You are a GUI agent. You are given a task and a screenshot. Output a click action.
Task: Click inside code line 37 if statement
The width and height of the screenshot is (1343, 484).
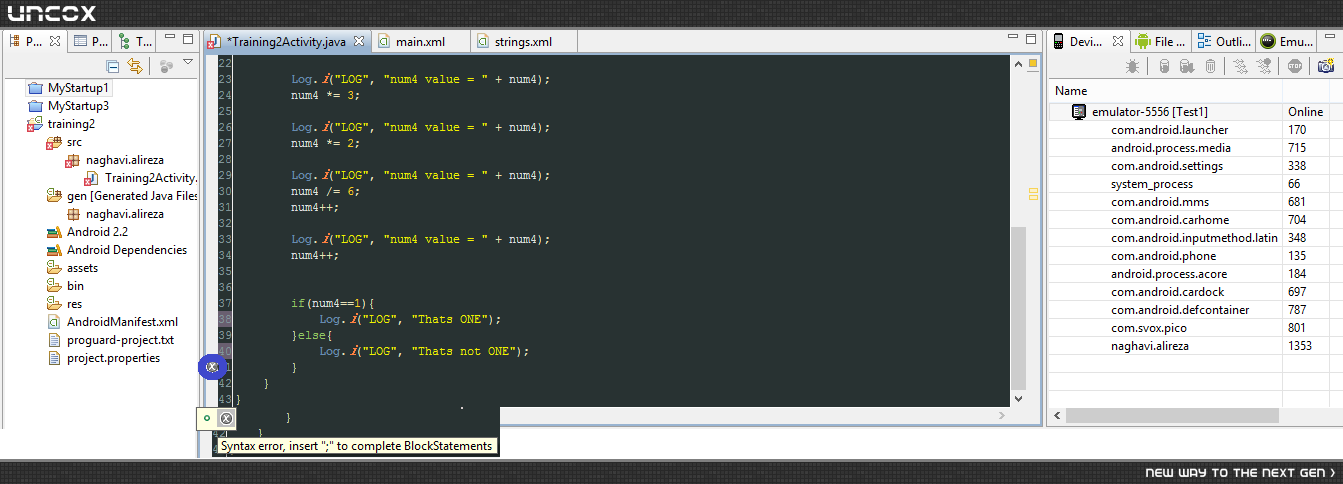[x=332, y=303]
